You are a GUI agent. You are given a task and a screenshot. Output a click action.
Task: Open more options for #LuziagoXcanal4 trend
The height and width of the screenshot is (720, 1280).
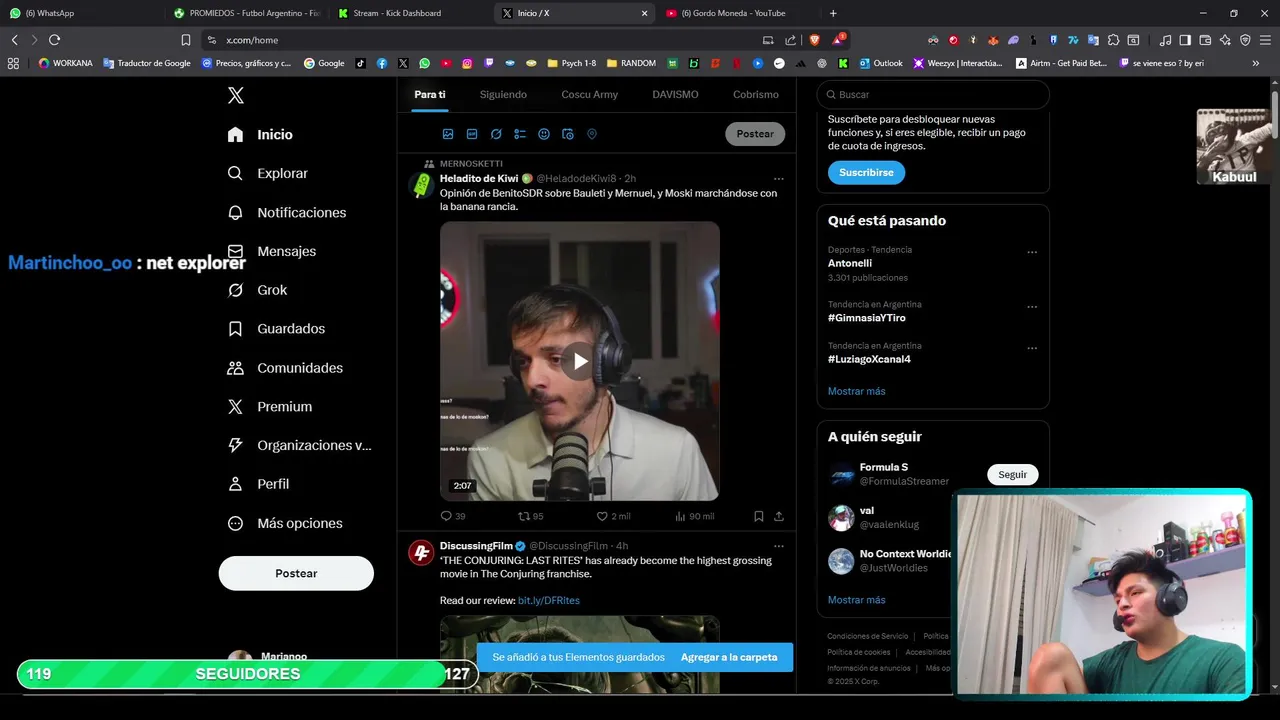[1032, 348]
